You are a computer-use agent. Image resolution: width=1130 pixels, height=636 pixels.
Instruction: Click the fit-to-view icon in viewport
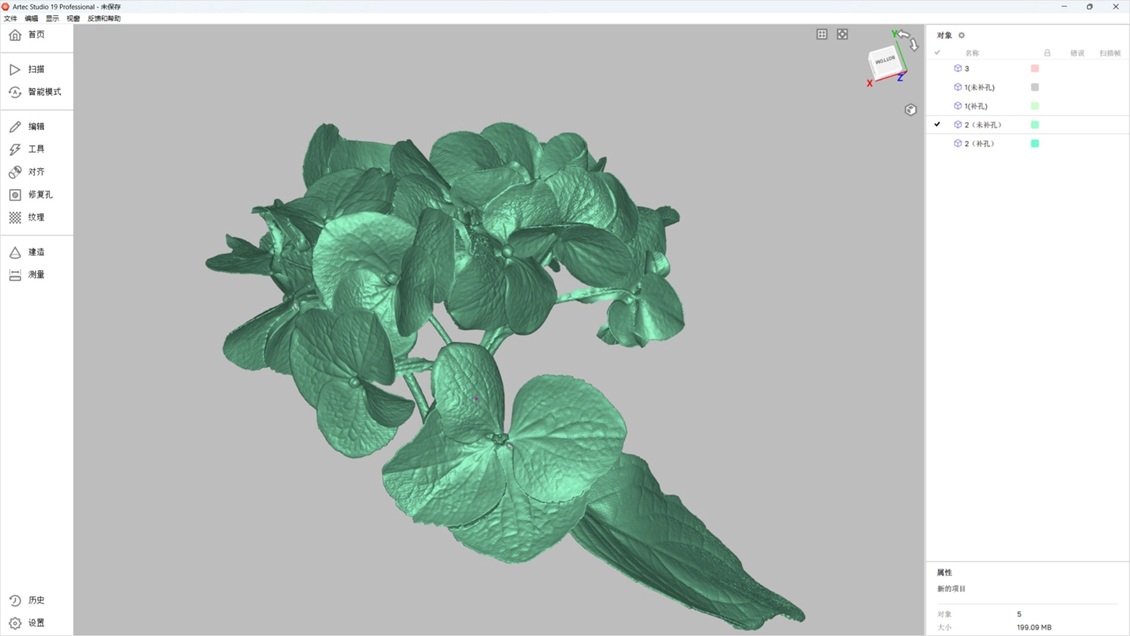pyautogui.click(x=842, y=34)
